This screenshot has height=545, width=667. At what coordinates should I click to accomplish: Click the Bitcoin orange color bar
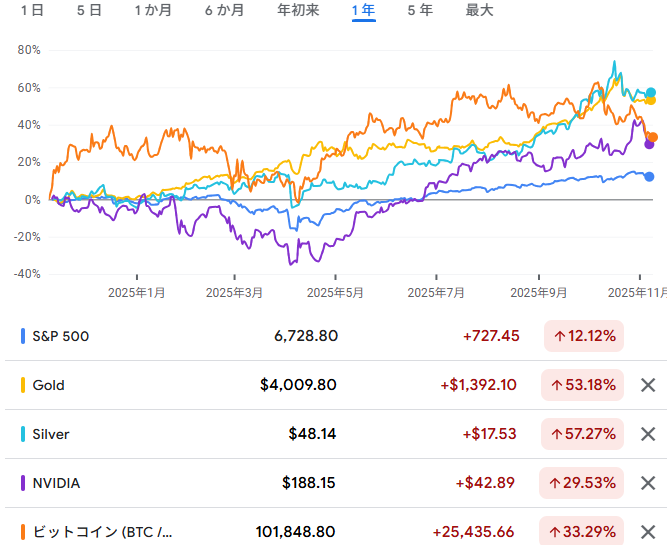[23, 532]
